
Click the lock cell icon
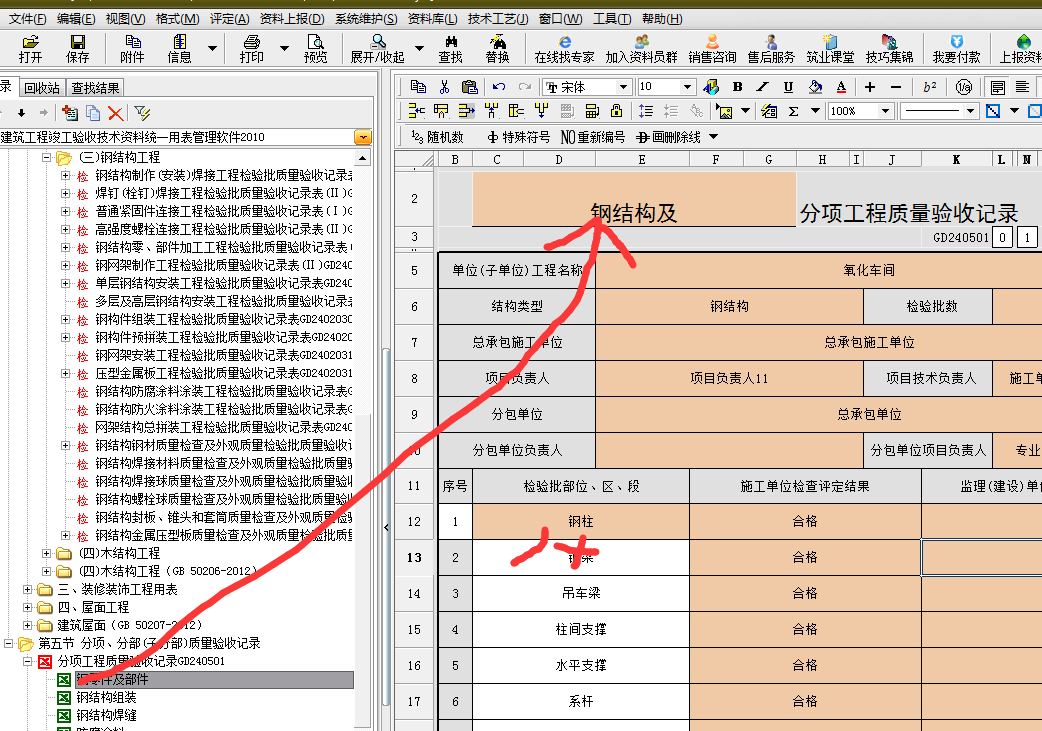tap(617, 111)
